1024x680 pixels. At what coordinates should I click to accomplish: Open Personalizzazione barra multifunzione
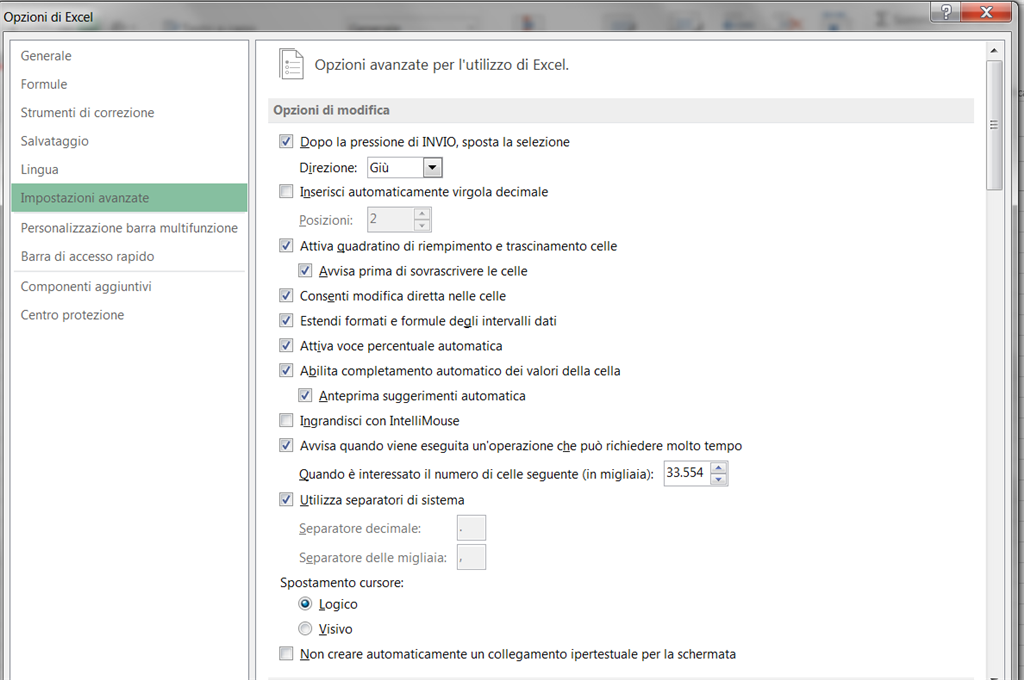[x=129, y=228]
